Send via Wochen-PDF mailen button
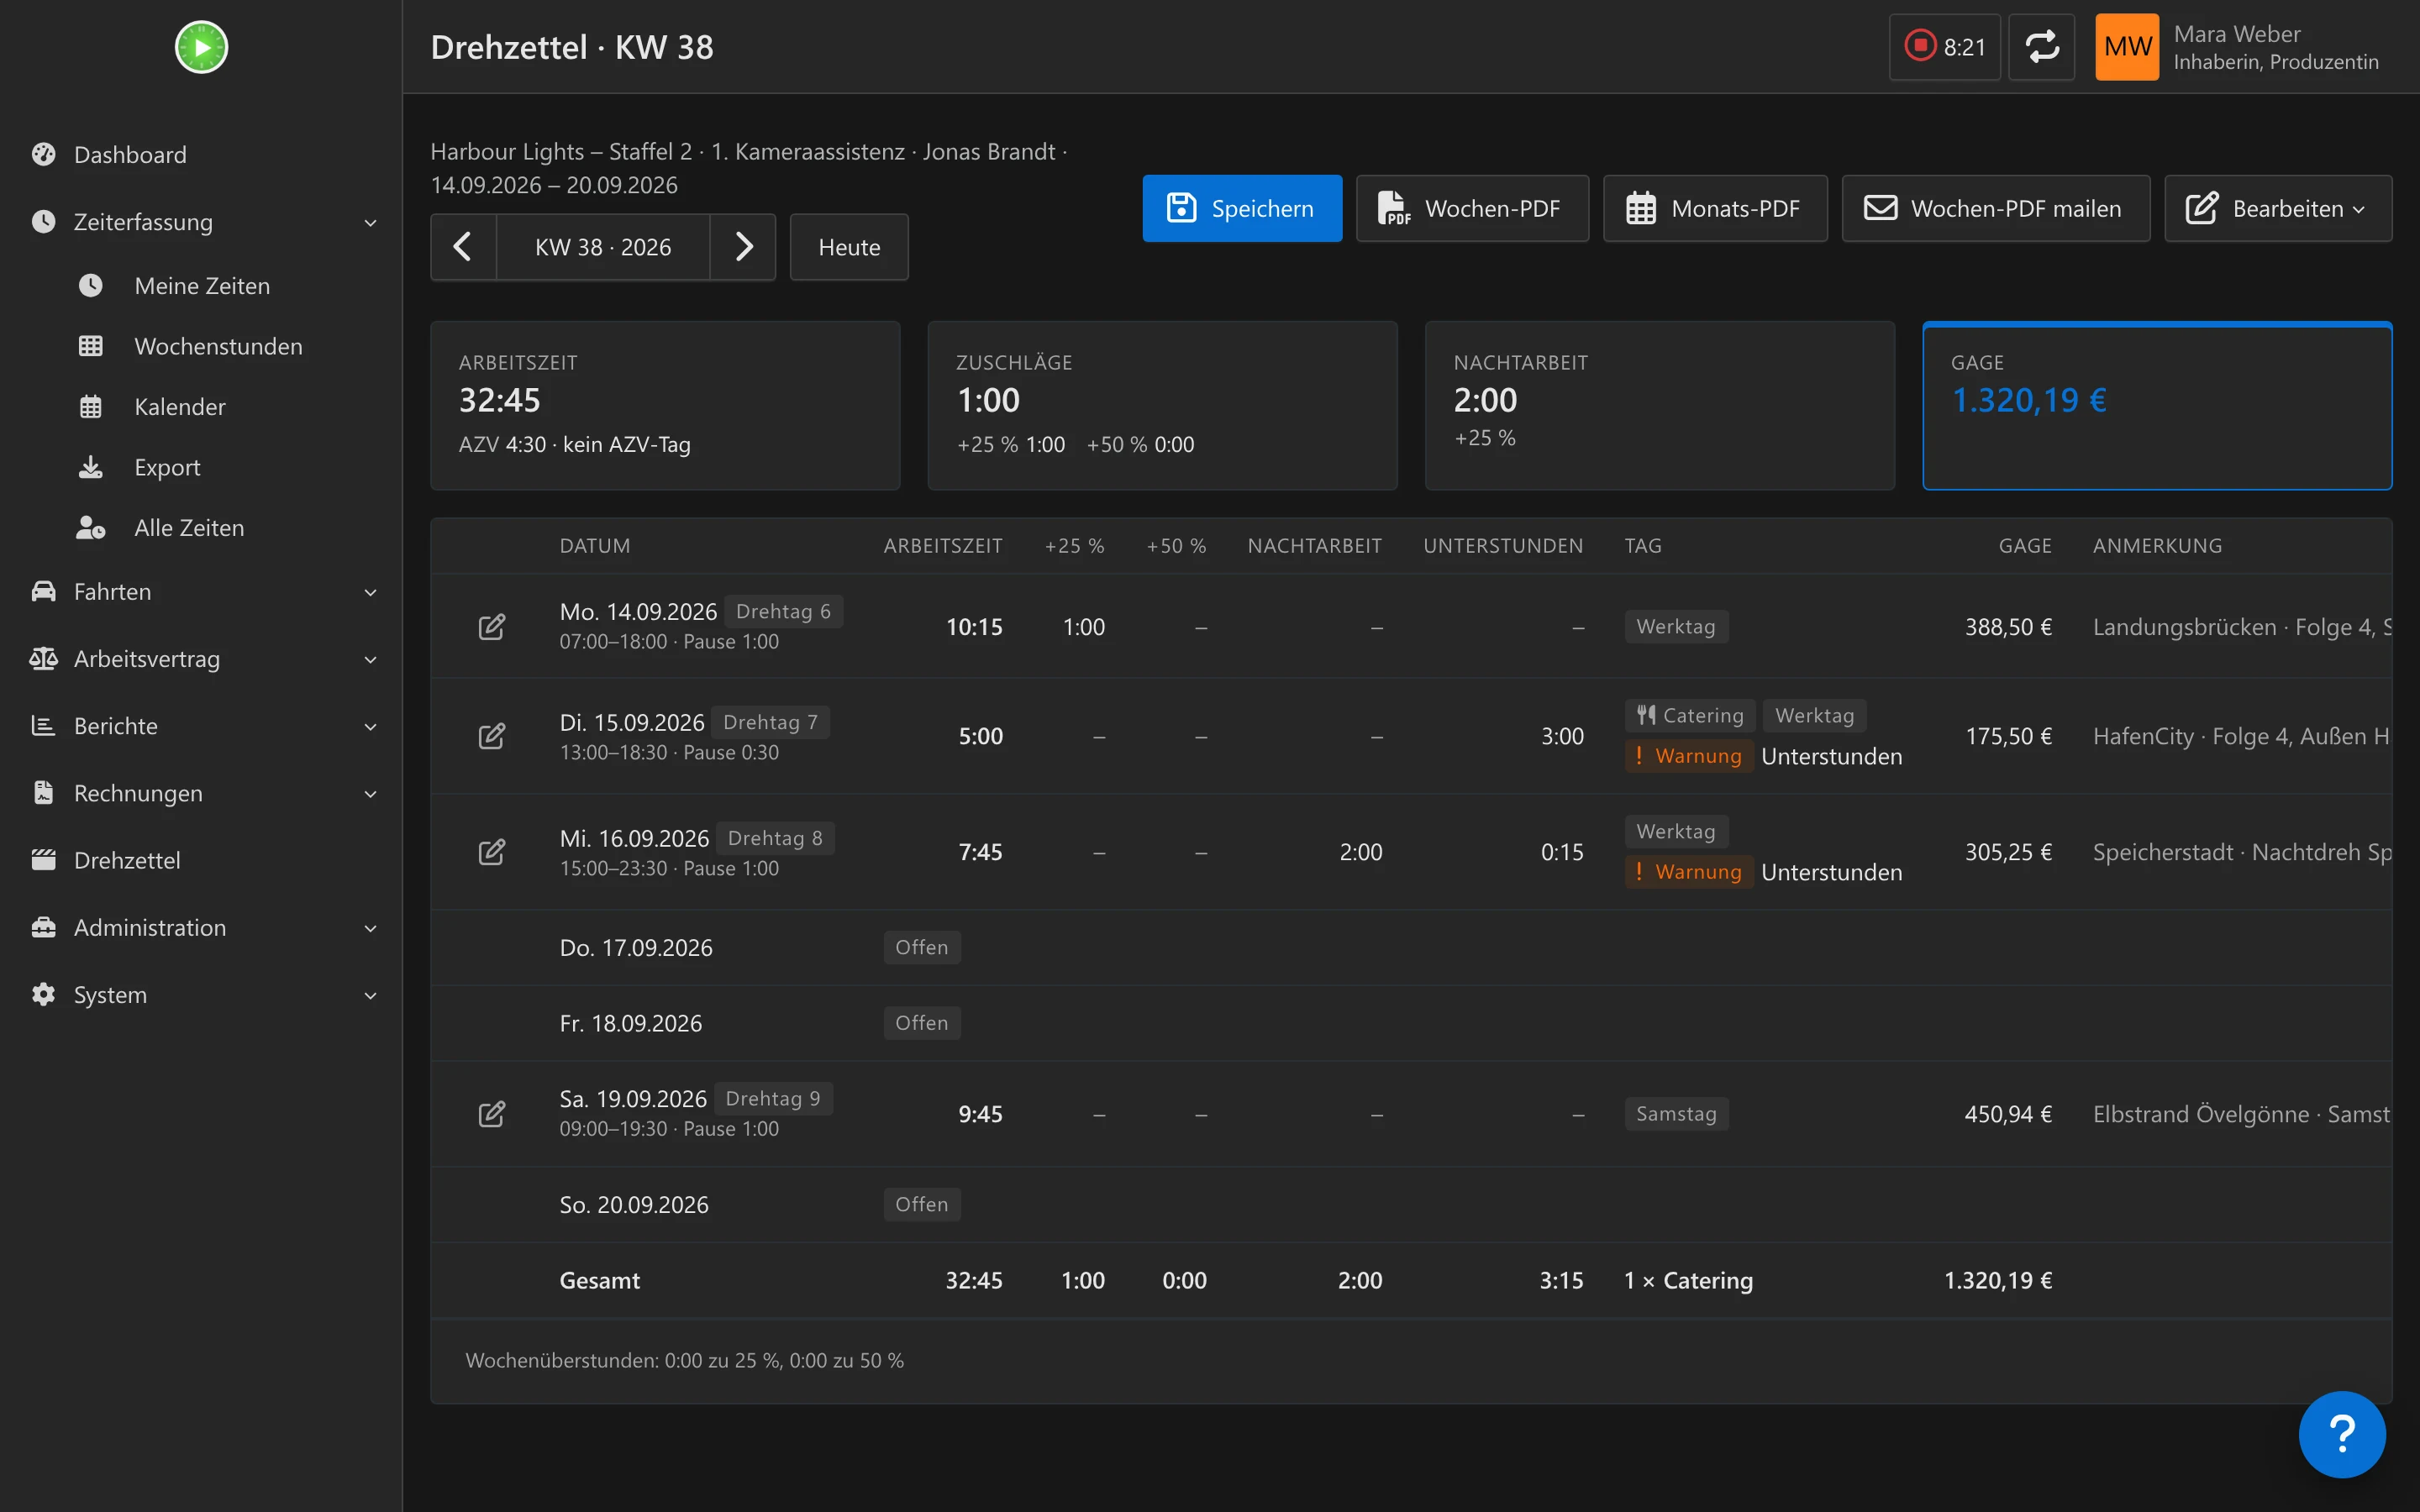Screen dimensions: 2420x1512 tap(1995, 208)
